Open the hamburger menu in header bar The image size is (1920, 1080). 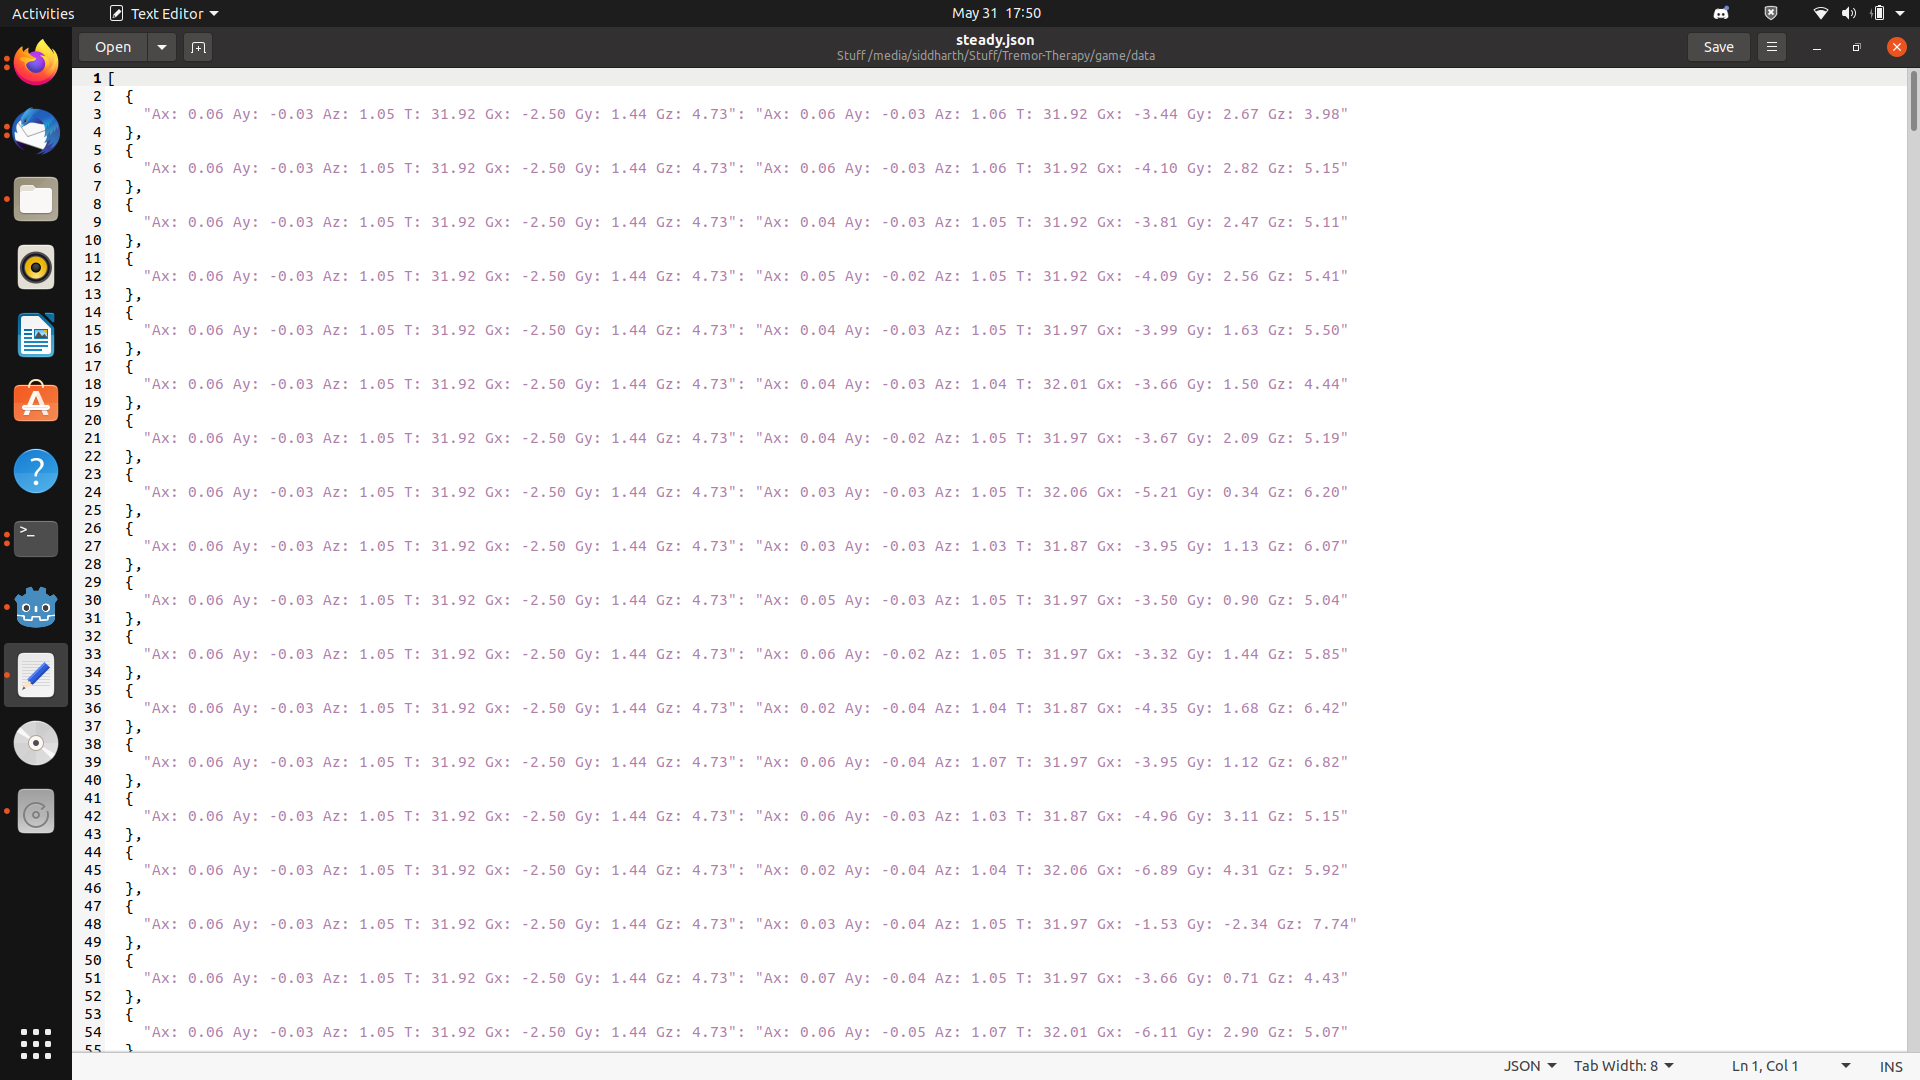point(1771,47)
